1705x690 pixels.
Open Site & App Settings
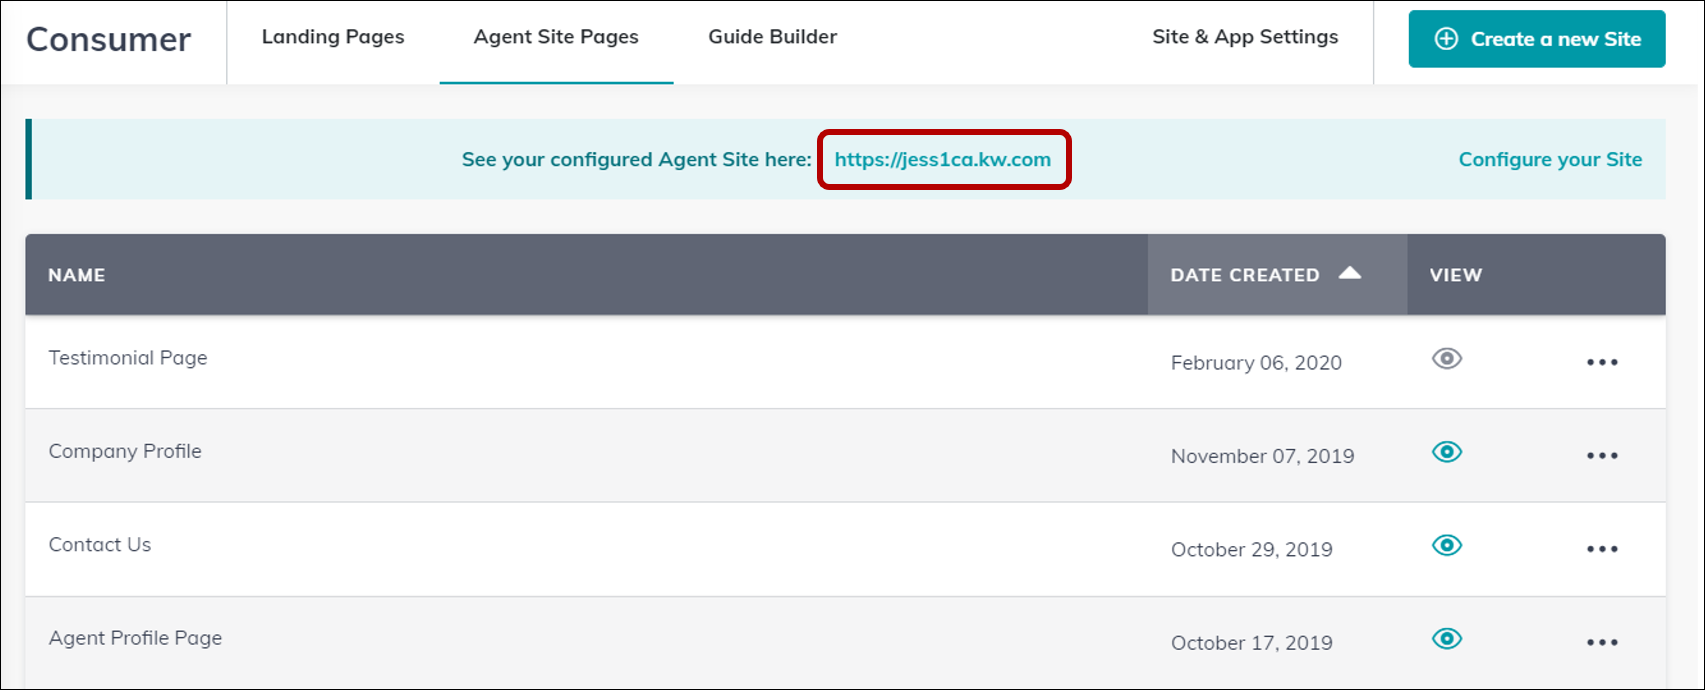point(1245,37)
